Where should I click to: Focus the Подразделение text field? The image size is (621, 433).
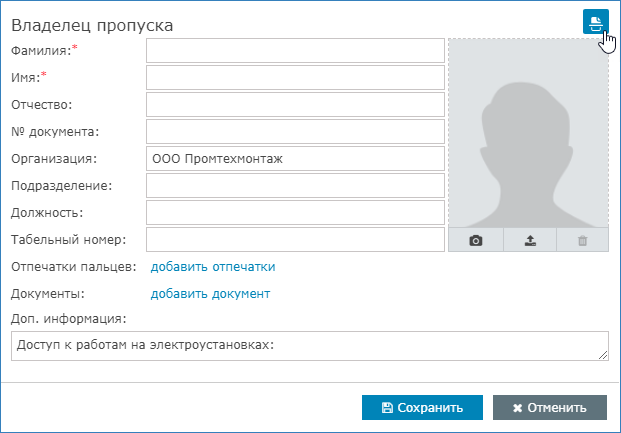(x=294, y=186)
